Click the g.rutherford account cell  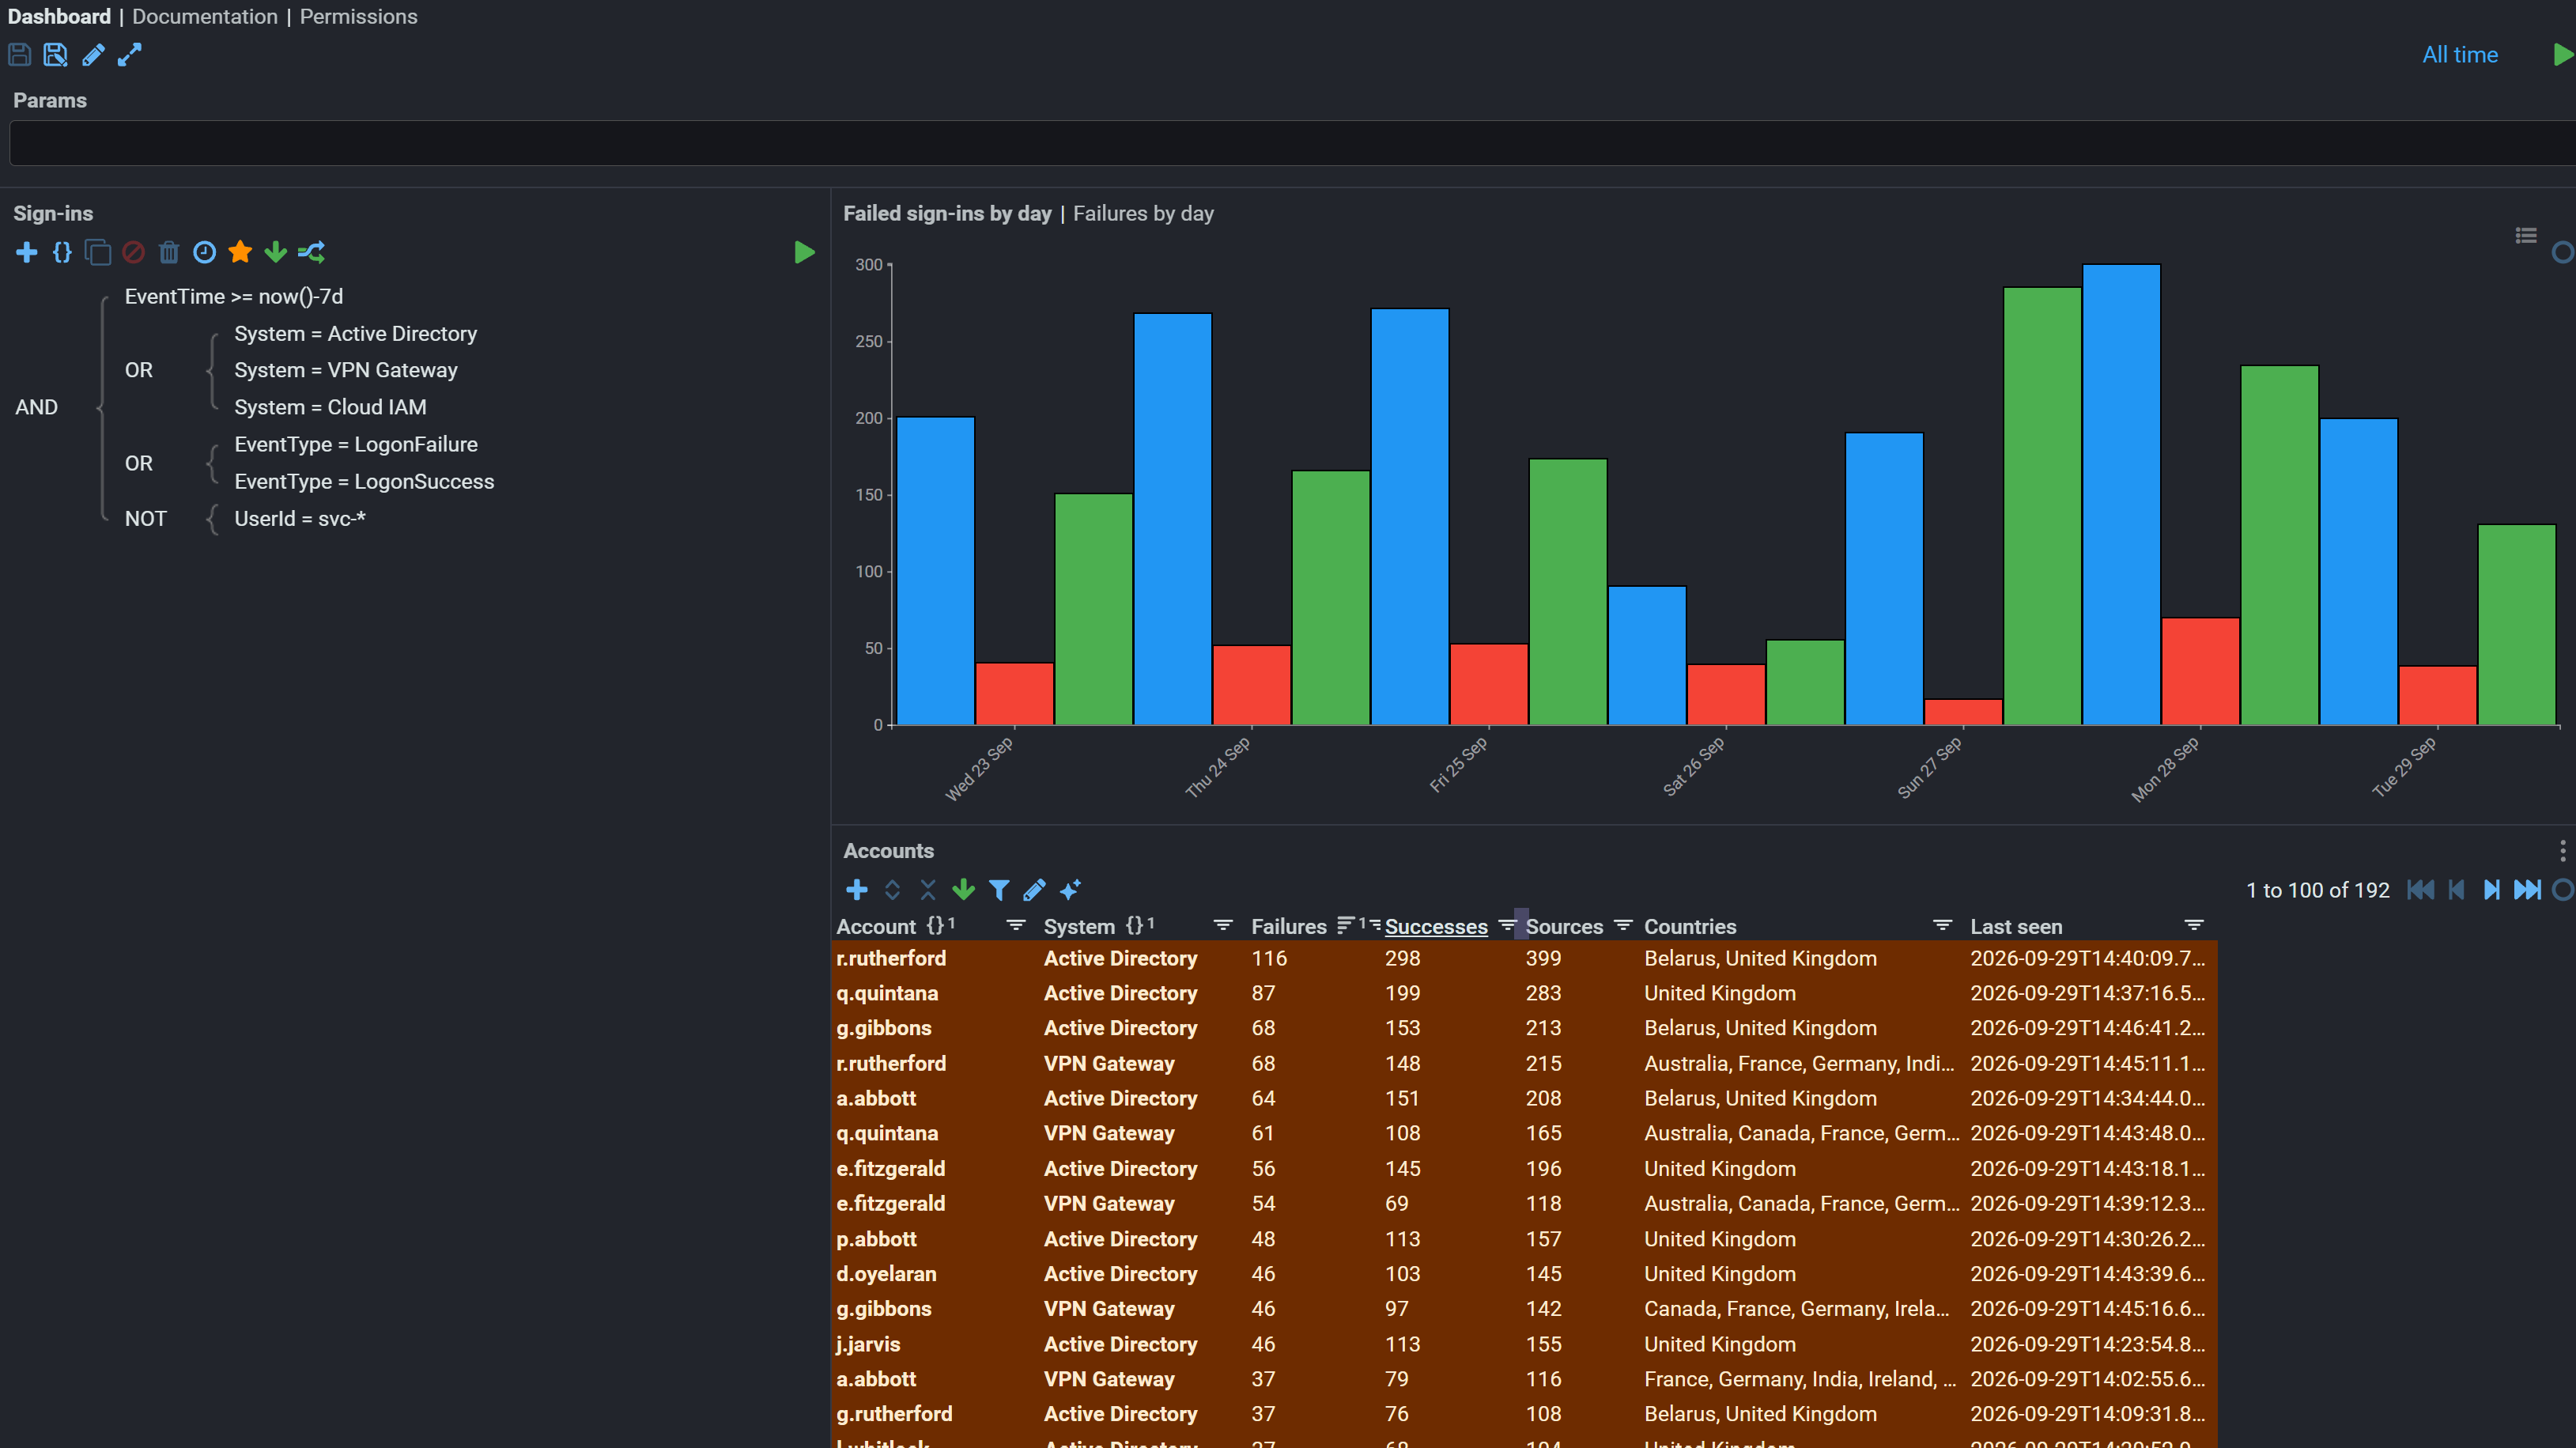894,1414
